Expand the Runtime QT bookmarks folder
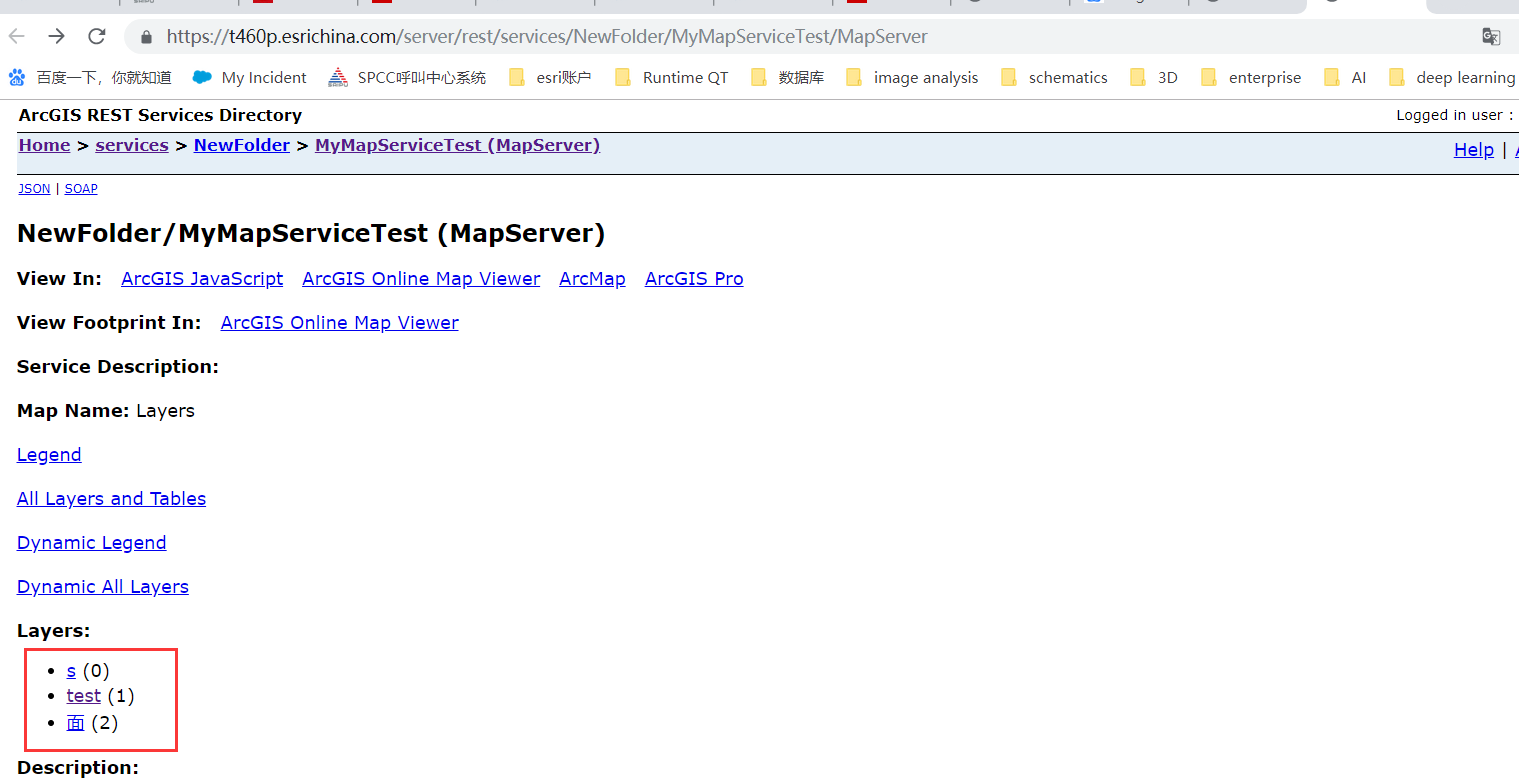The width and height of the screenshot is (1519, 779). [671, 77]
